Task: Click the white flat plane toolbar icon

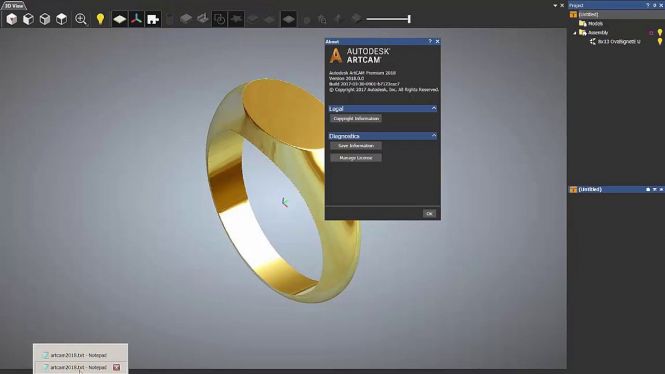Action: click(x=120, y=19)
